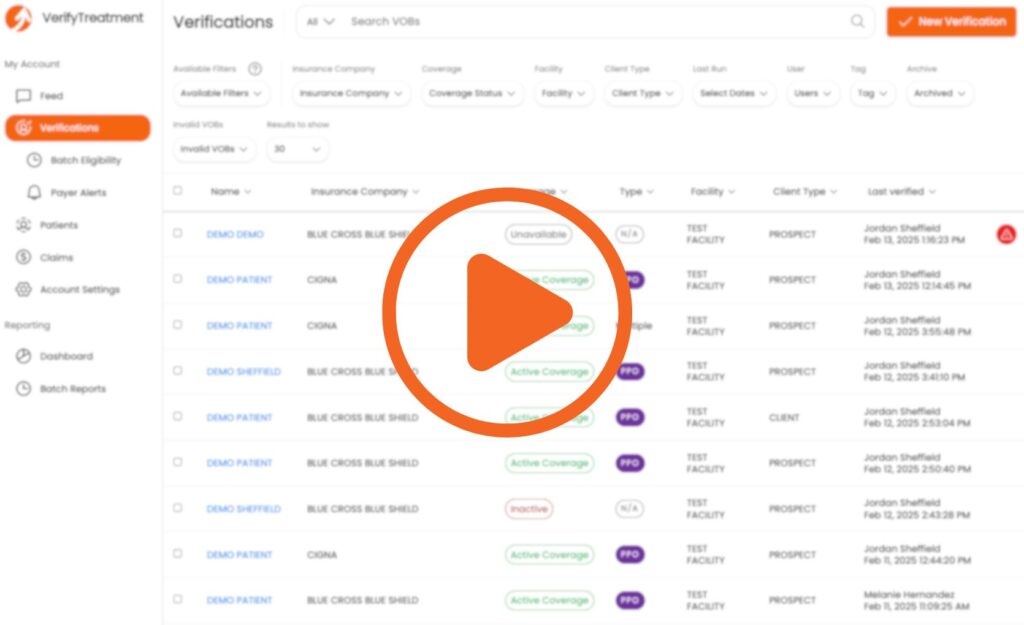The height and width of the screenshot is (625, 1024).
Task: Open the Results to show dropdown
Action: [x=297, y=149]
